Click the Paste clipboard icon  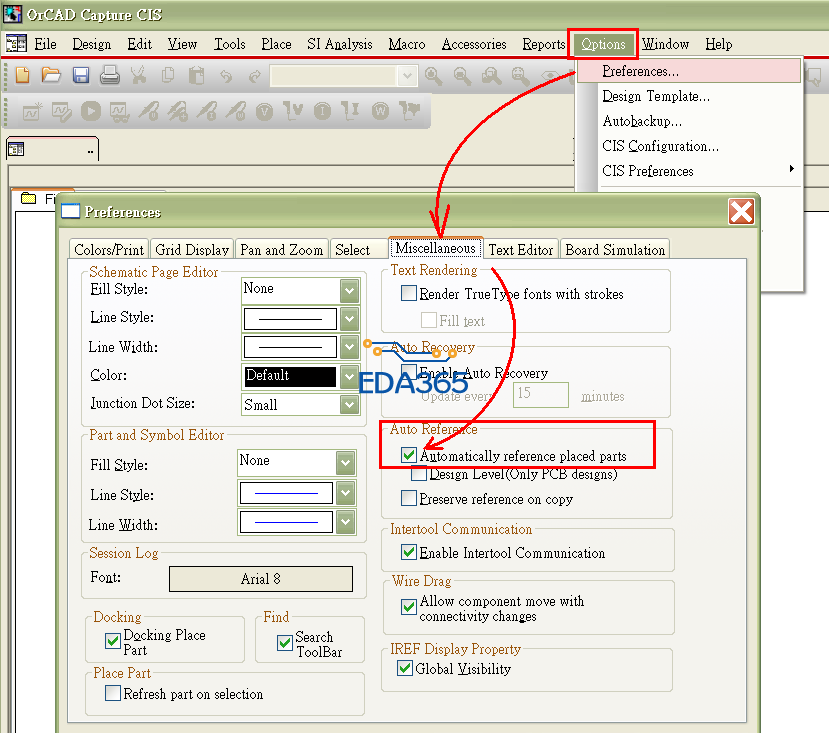197,75
